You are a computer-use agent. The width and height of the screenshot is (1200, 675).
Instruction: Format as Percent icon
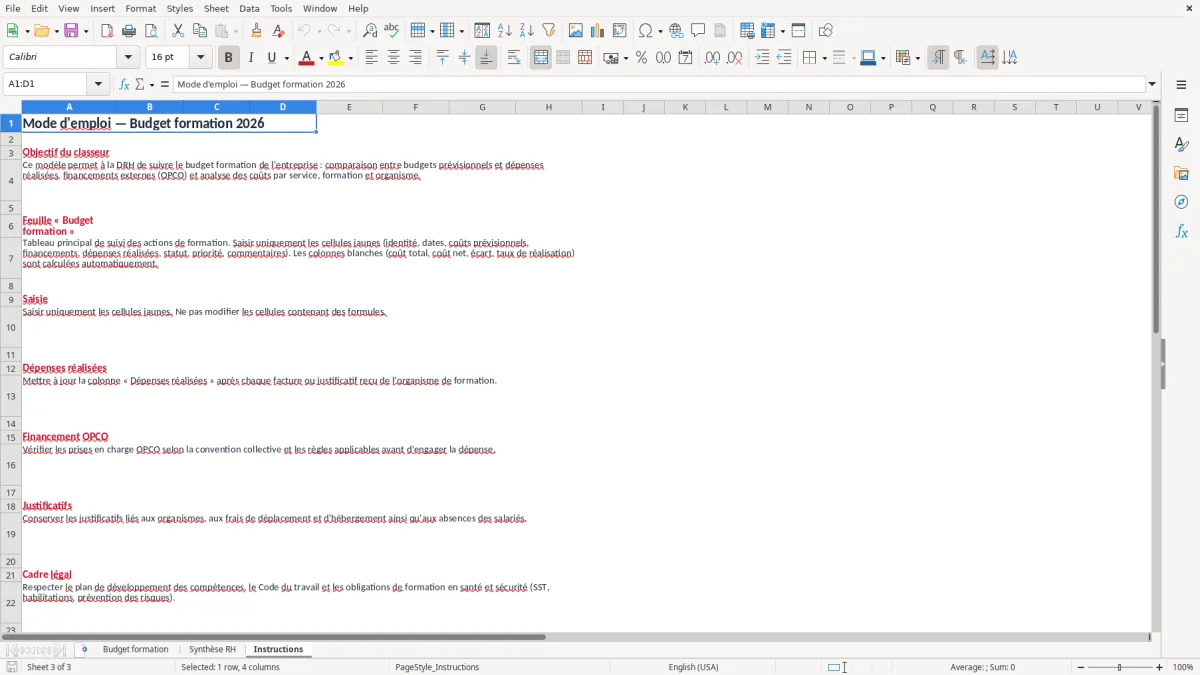coord(641,58)
